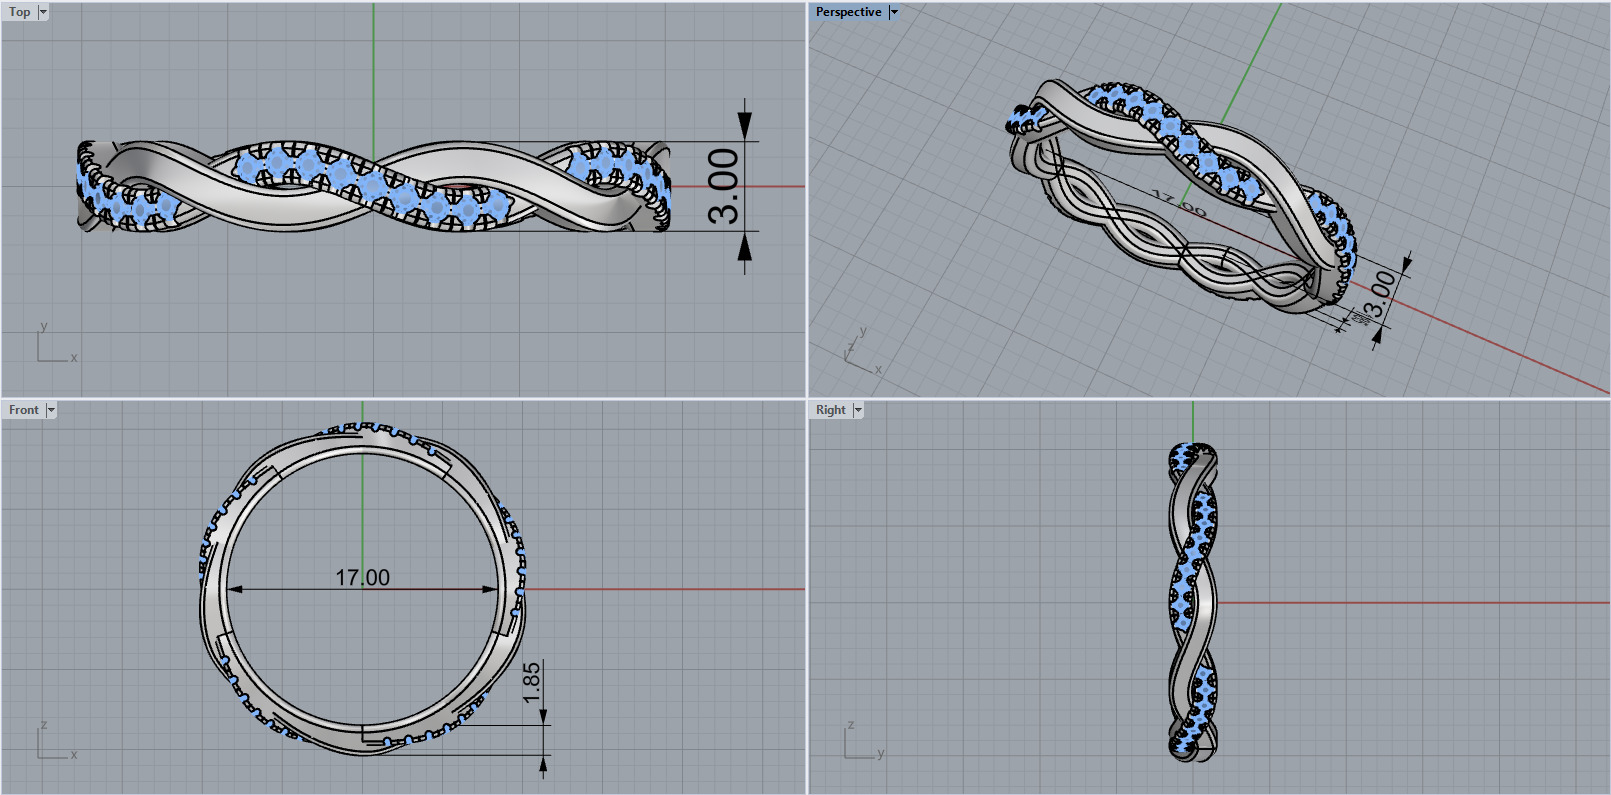Activate the Perspective viewport title label
The height and width of the screenshot is (795, 1611).
pyautogui.click(x=848, y=12)
